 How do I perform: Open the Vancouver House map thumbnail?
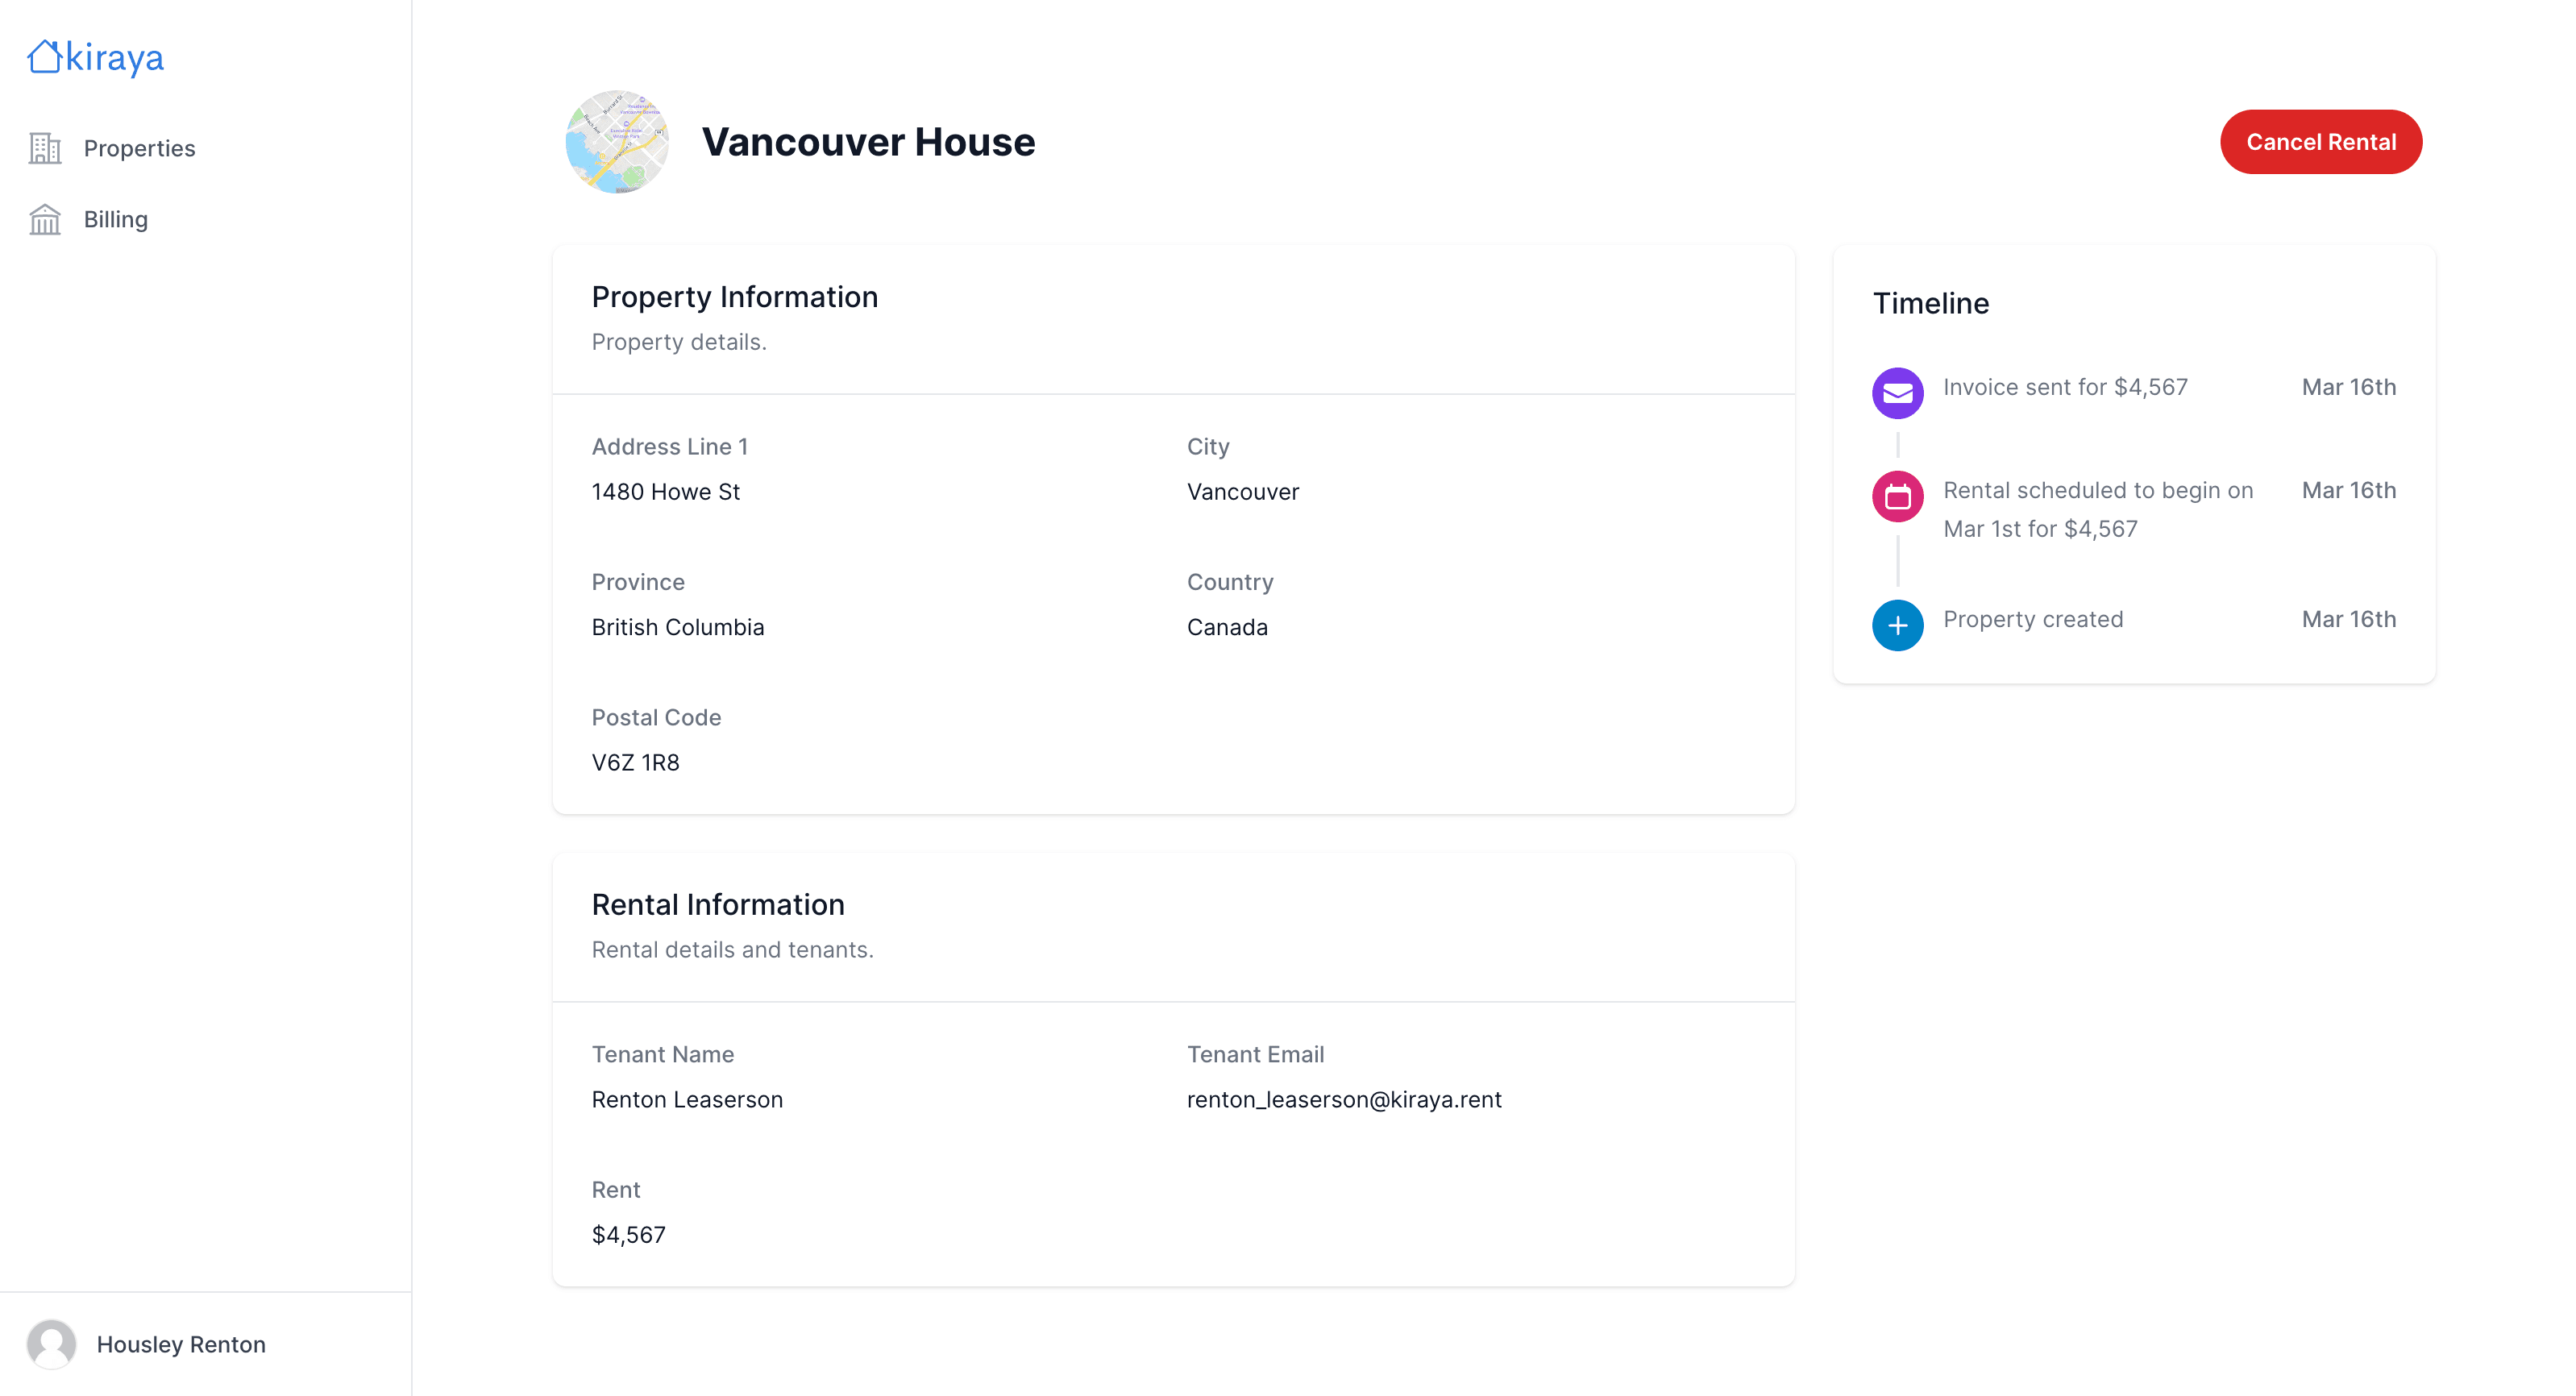(x=617, y=142)
